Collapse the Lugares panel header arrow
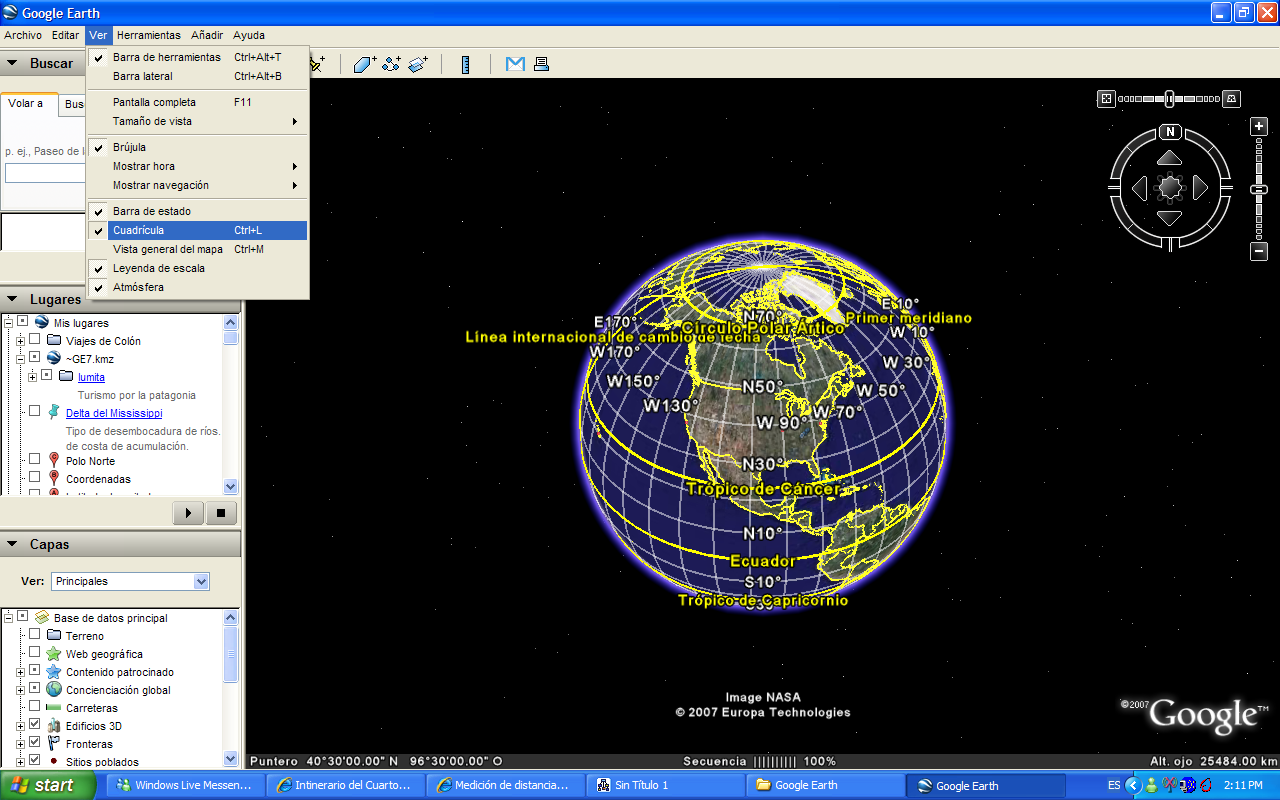1280x800 pixels. [x=13, y=299]
